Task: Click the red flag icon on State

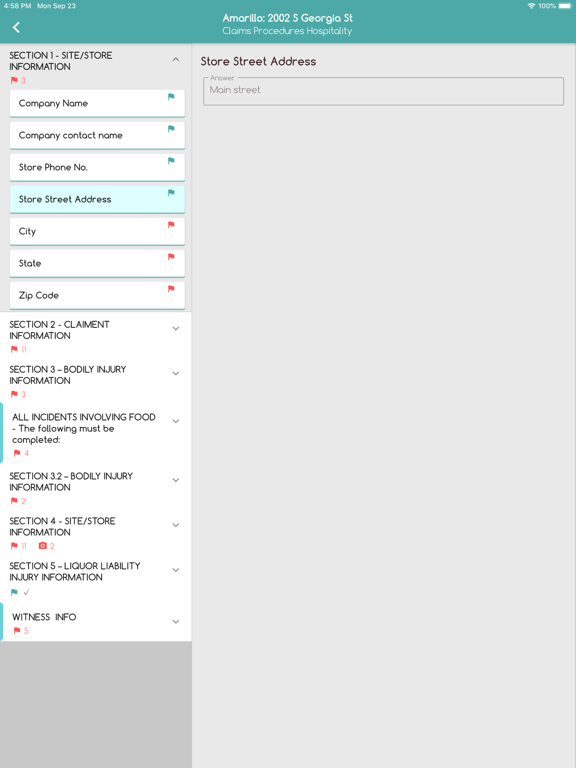Action: [x=171, y=257]
